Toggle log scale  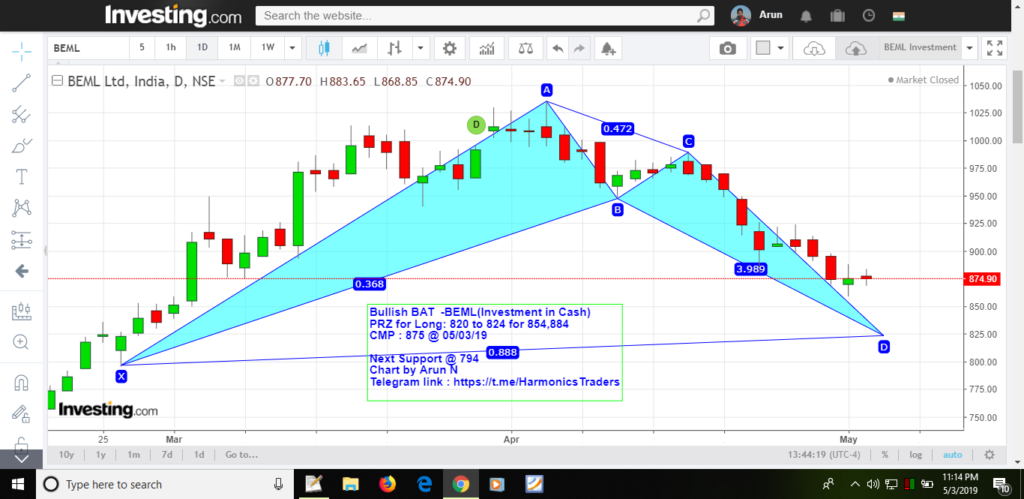pyautogui.click(x=916, y=455)
